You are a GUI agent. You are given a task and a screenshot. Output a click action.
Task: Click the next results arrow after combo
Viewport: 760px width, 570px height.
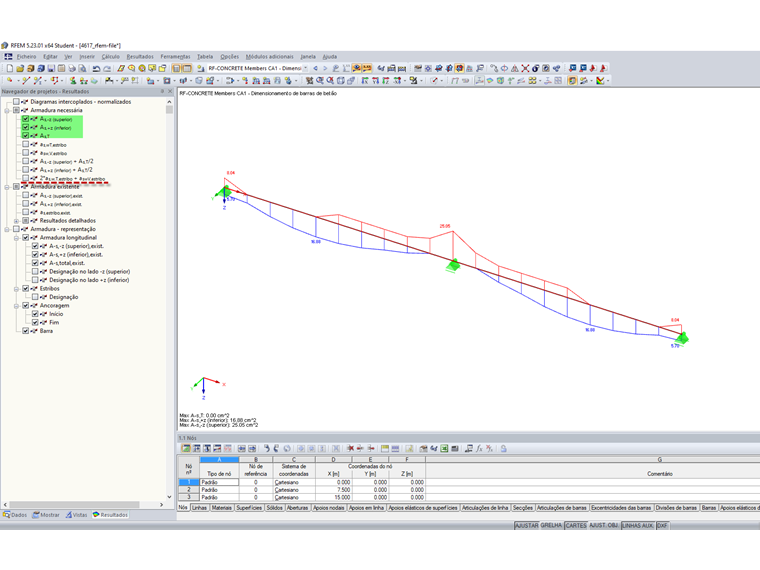pyautogui.click(x=325, y=68)
